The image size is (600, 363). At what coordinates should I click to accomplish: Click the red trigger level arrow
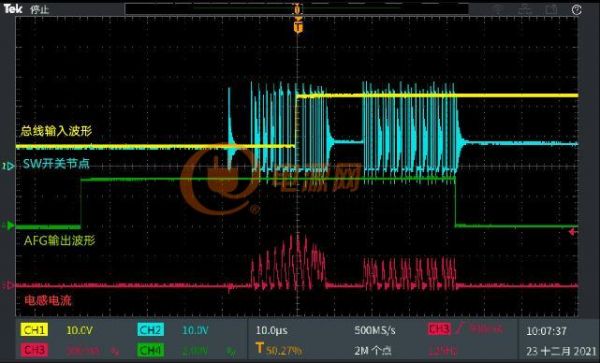573,232
